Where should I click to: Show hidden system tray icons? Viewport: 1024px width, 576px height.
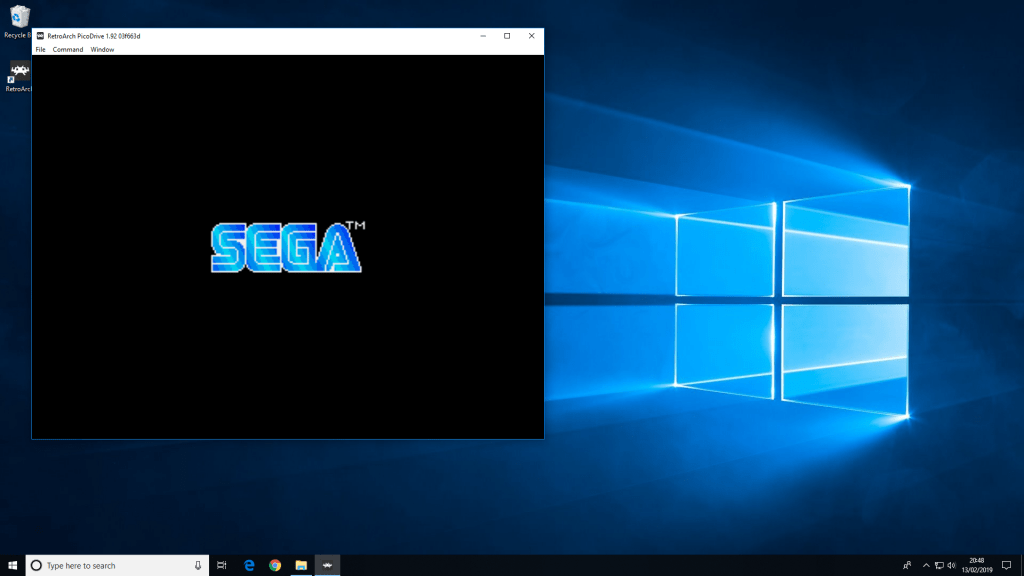point(926,566)
